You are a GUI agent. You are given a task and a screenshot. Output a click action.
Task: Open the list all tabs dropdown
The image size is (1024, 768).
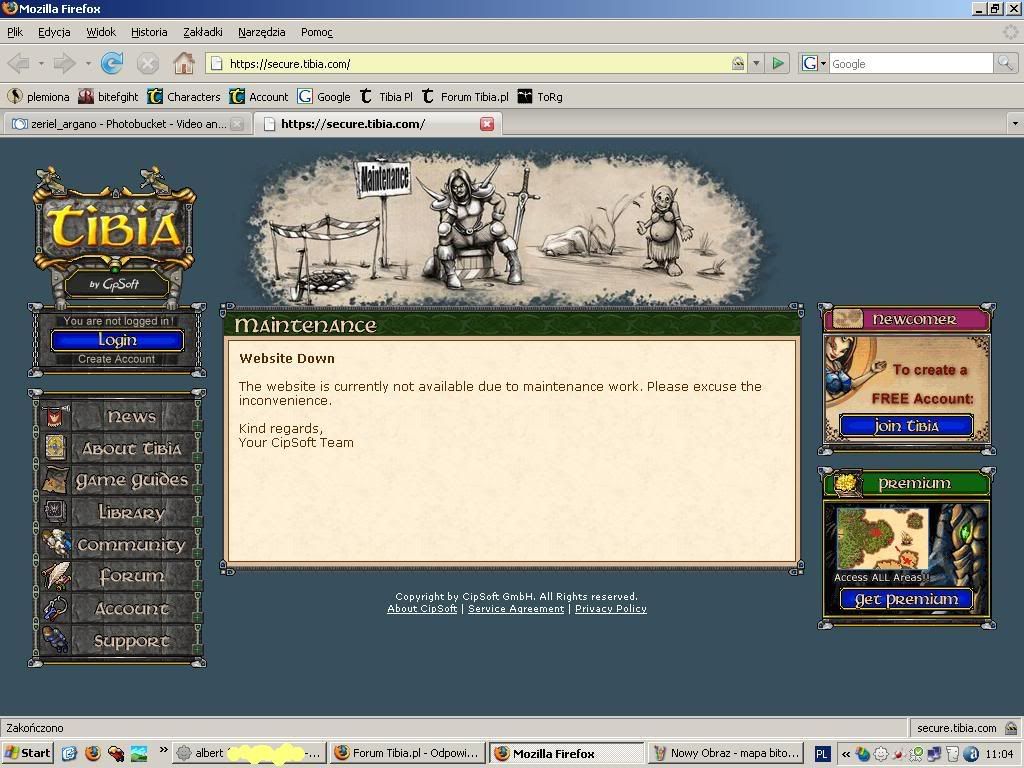[x=1015, y=123]
